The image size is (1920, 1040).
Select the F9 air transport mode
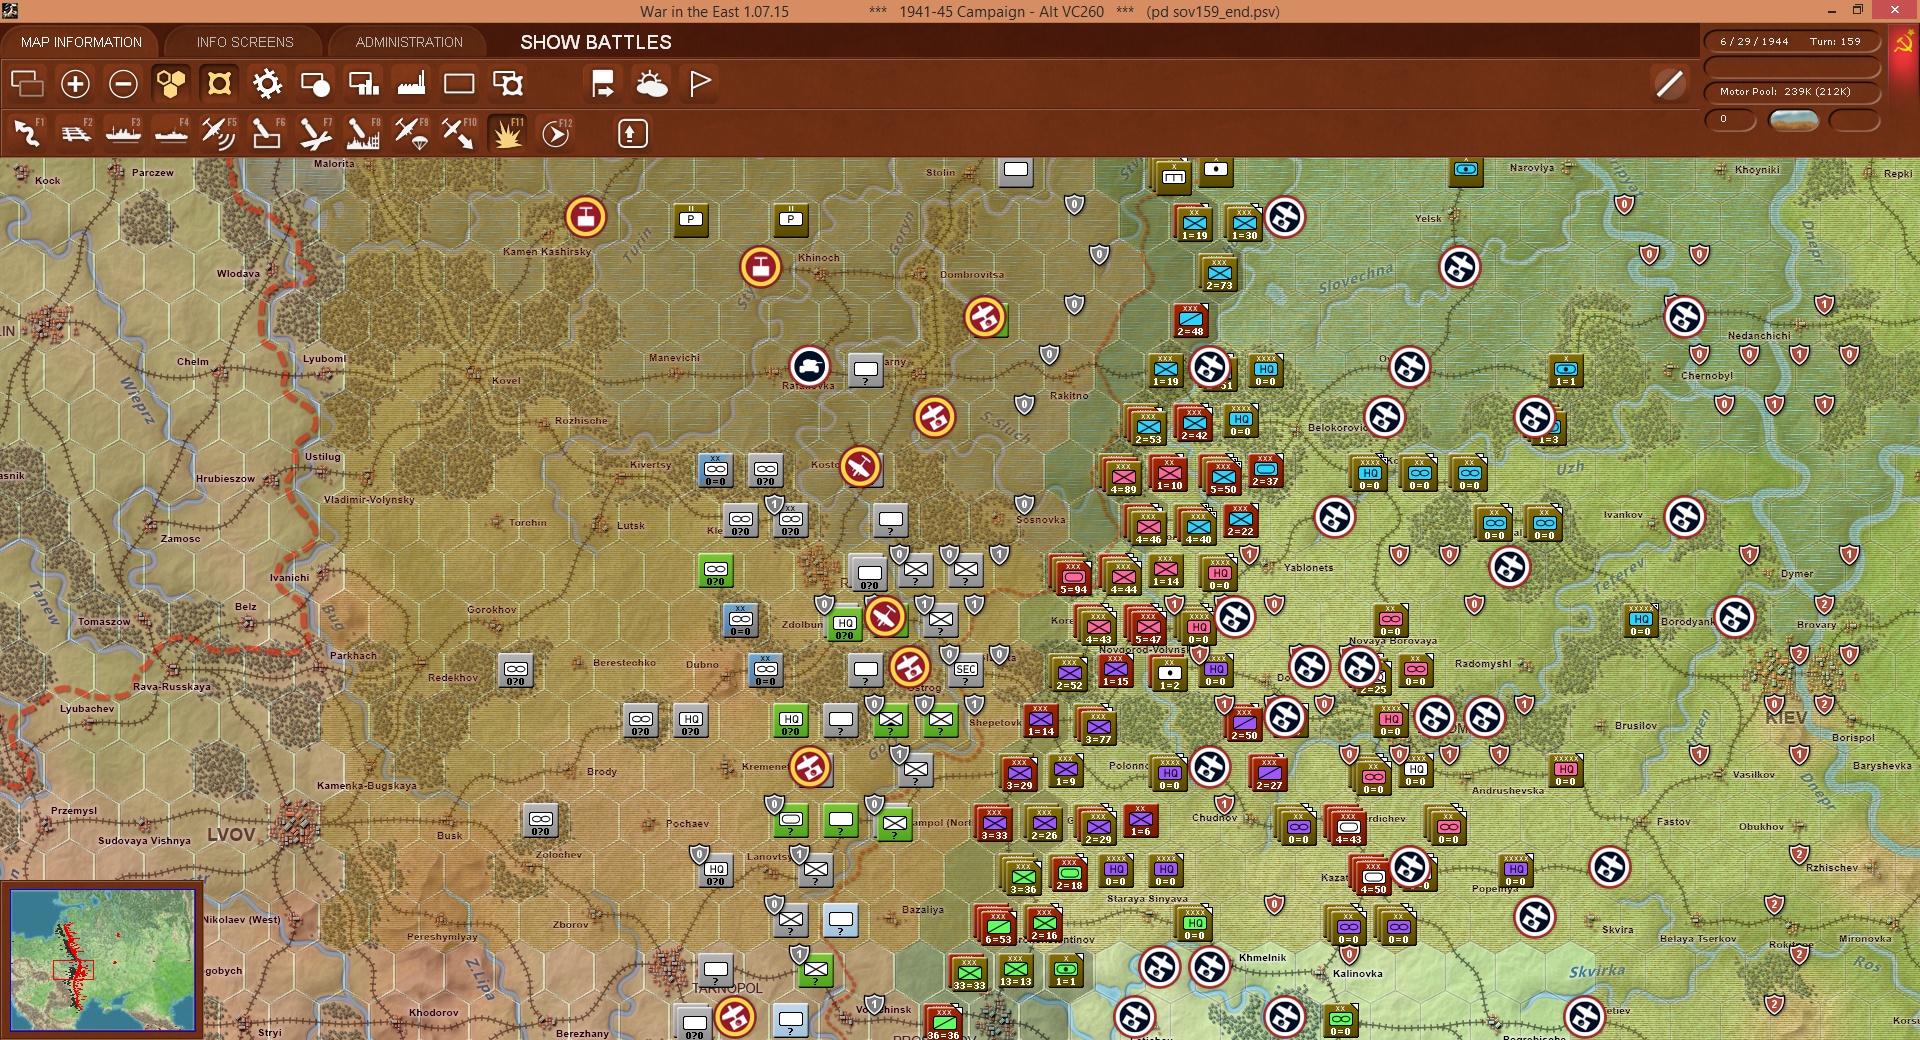click(x=411, y=133)
